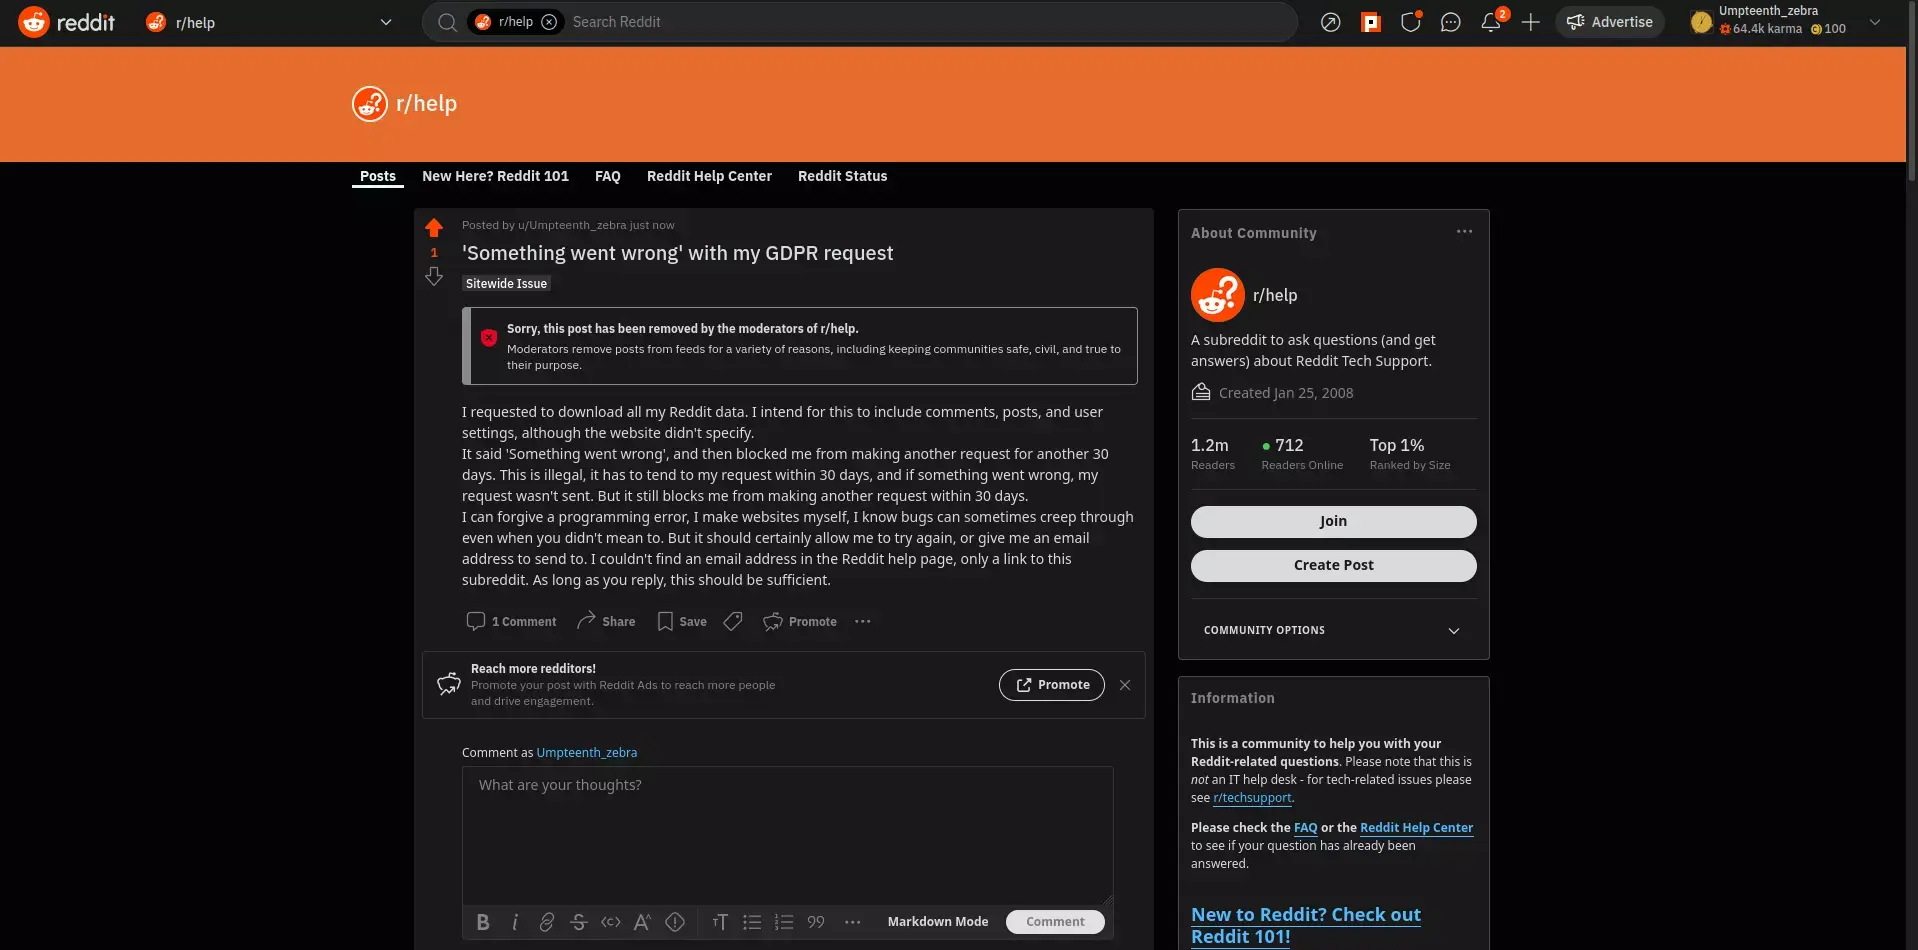This screenshot has width=1918, height=950.
Task: Apply inline code formatting
Action: coord(611,922)
